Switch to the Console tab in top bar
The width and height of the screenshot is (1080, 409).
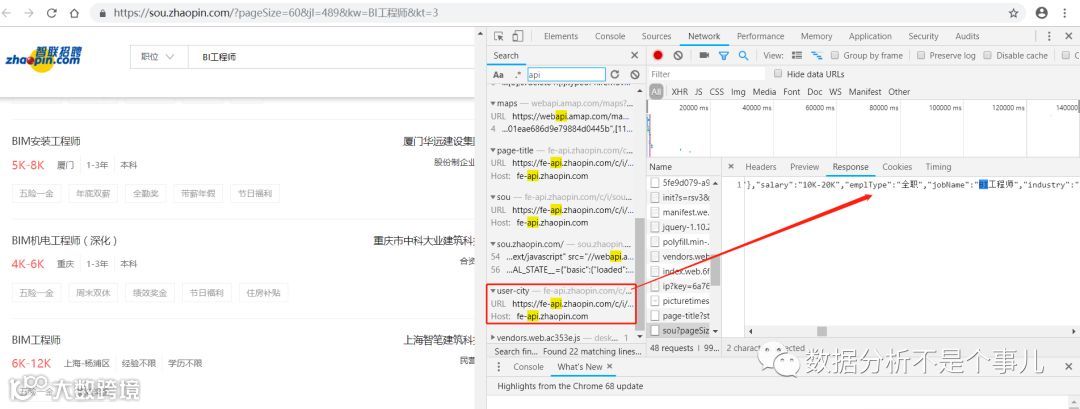610,36
